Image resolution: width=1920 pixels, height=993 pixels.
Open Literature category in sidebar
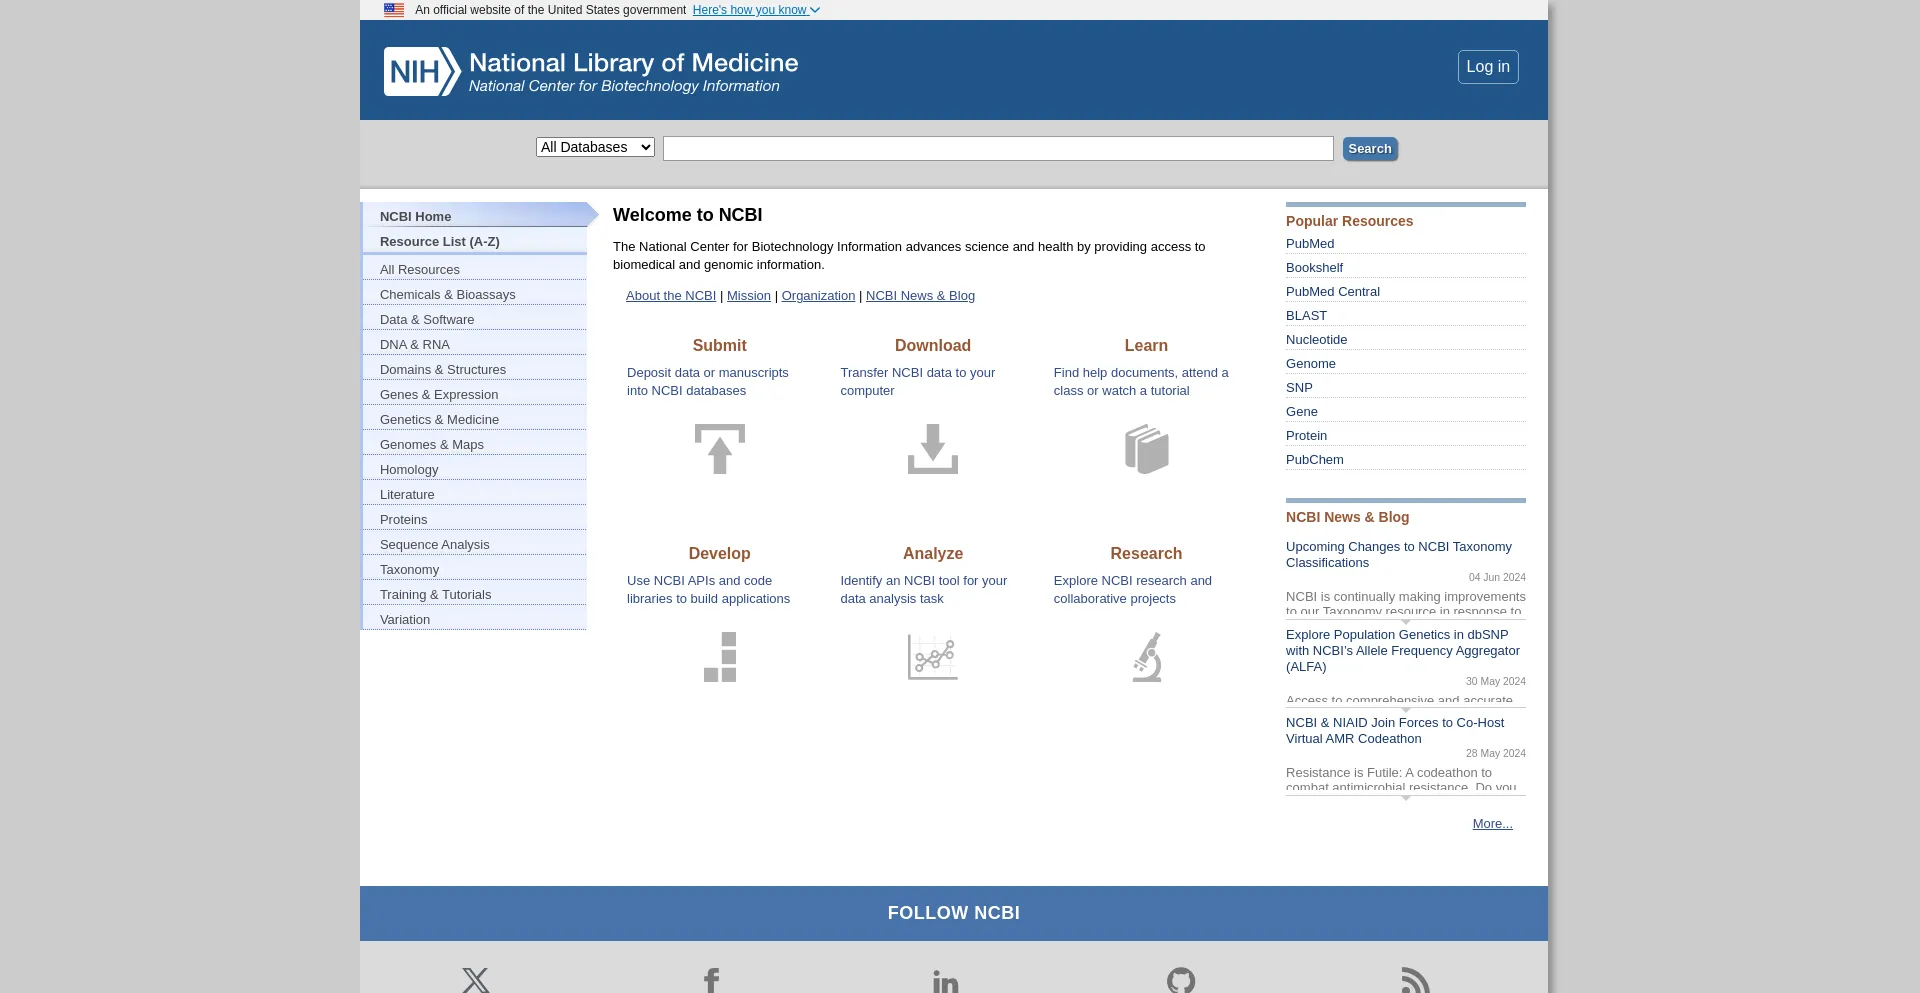476,494
